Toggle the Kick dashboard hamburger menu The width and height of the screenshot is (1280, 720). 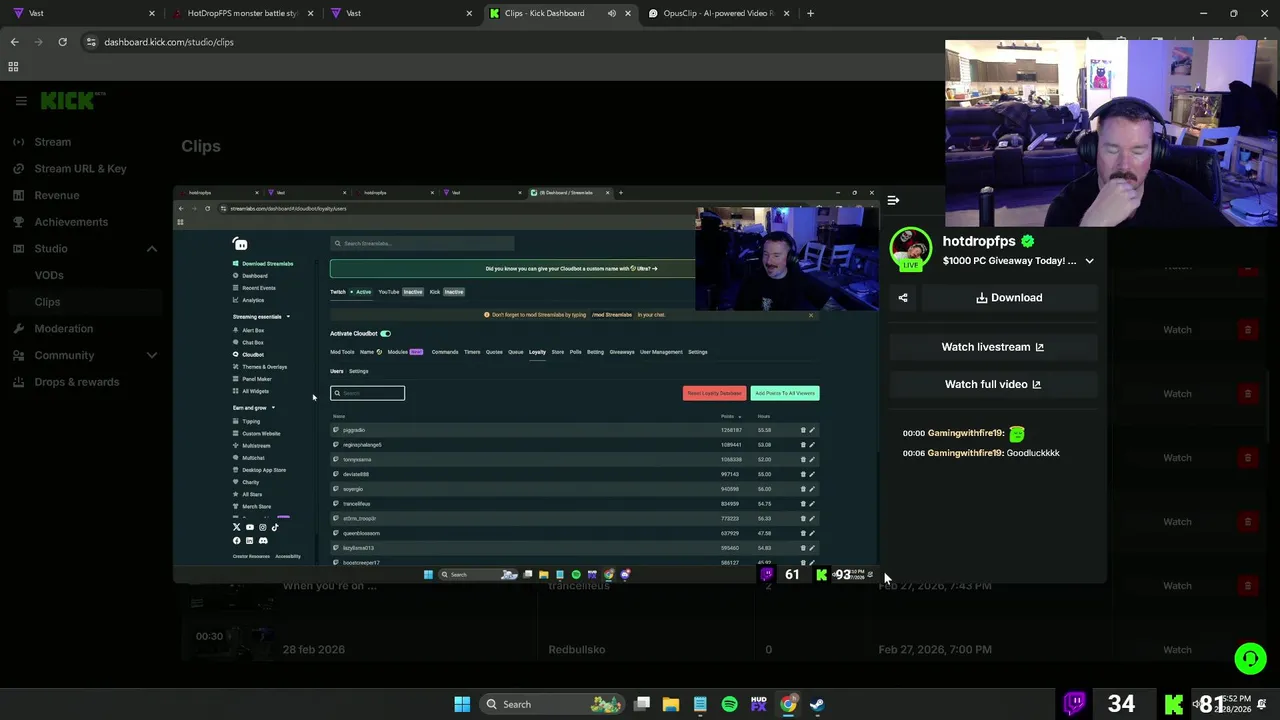click(21, 101)
